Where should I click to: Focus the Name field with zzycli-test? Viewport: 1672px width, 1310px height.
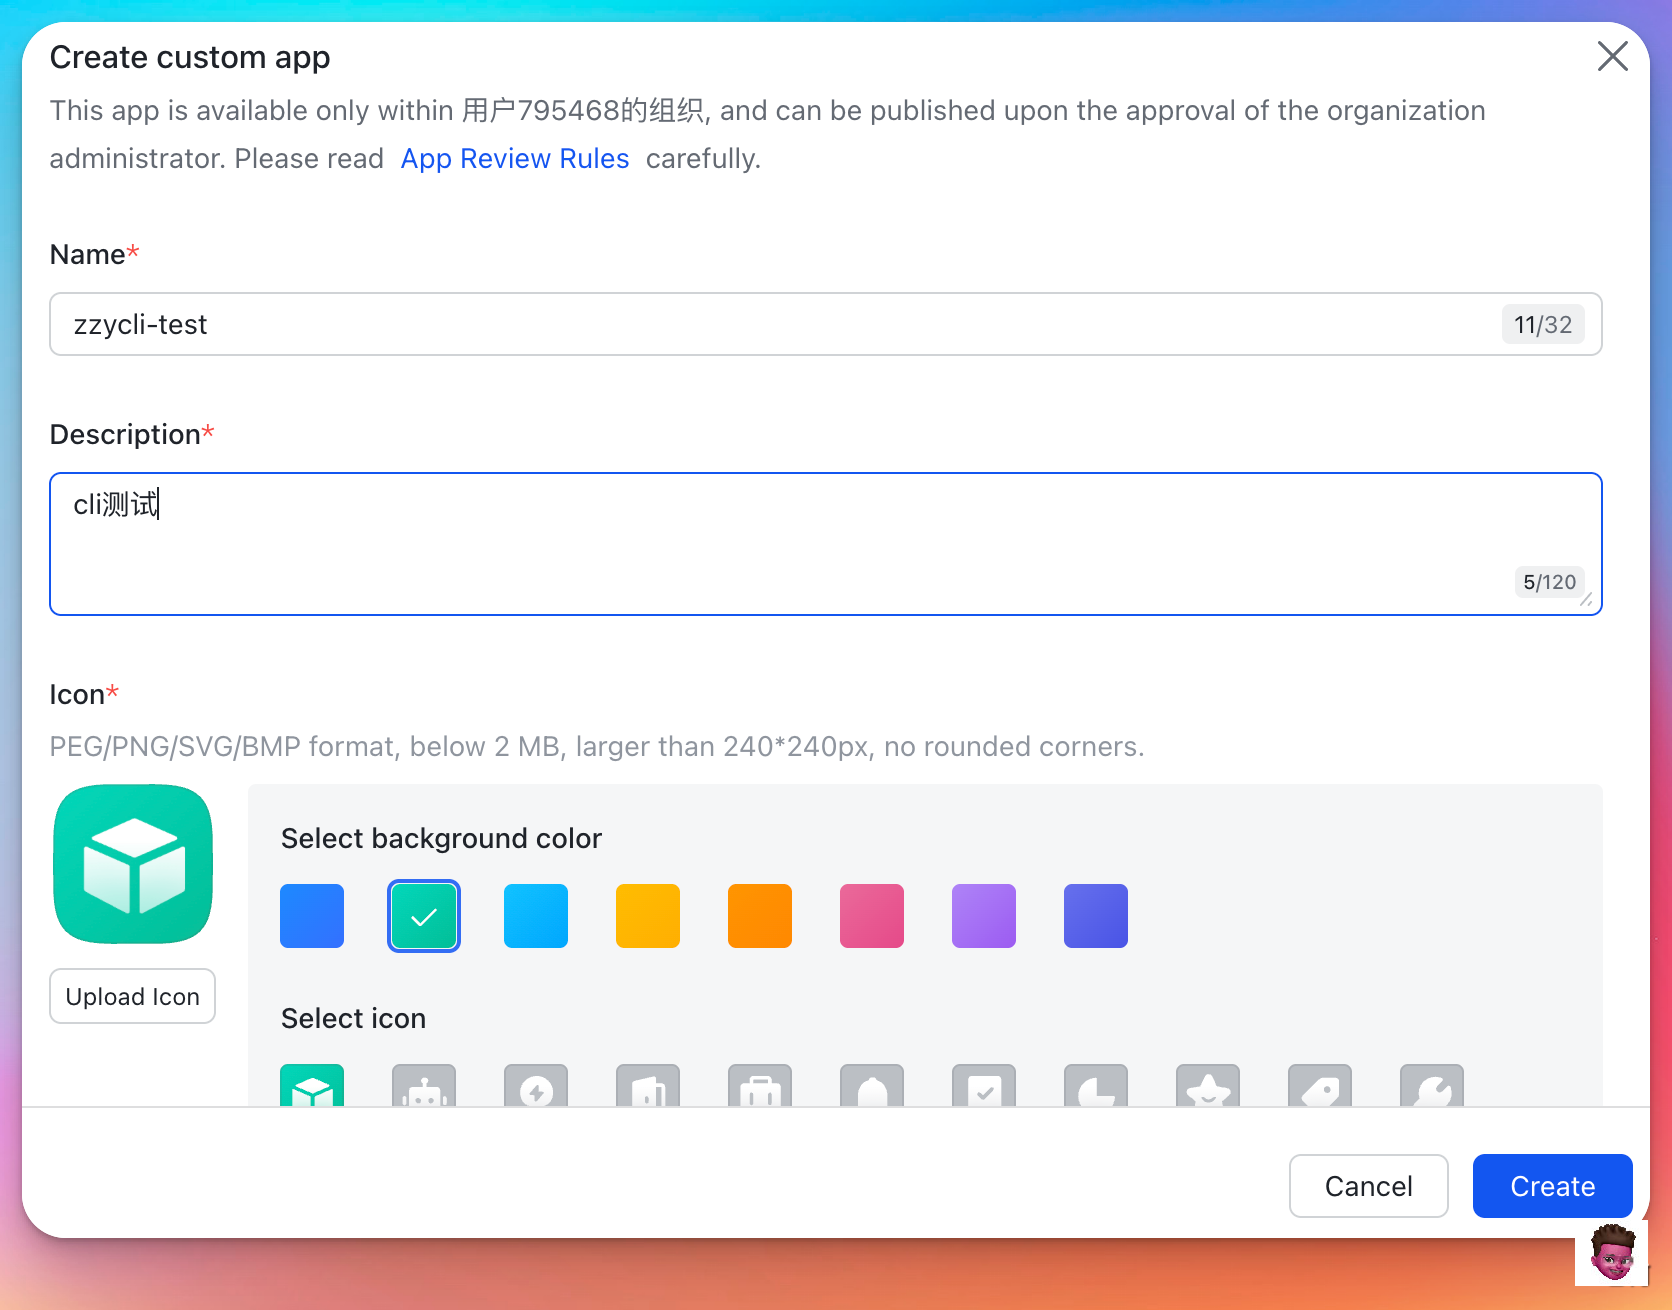(x=826, y=324)
